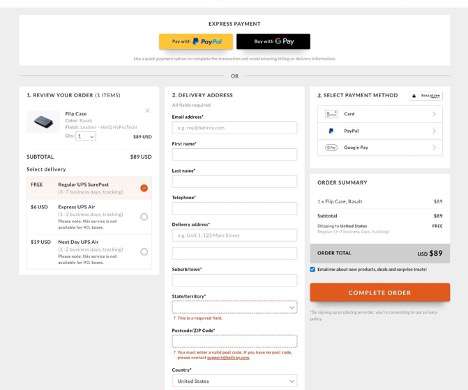Click the $89 USD subtotal amount

point(141,157)
